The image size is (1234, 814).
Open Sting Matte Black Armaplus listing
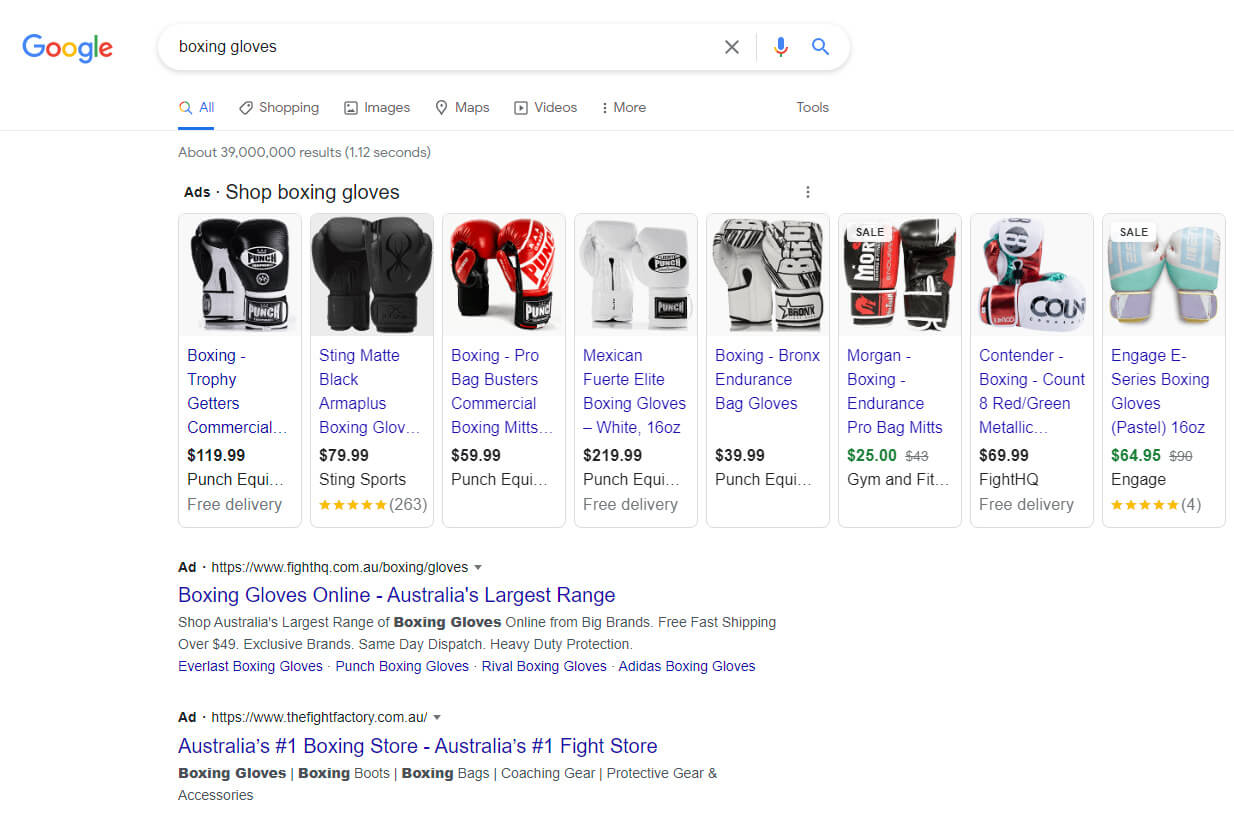pyautogui.click(x=369, y=391)
